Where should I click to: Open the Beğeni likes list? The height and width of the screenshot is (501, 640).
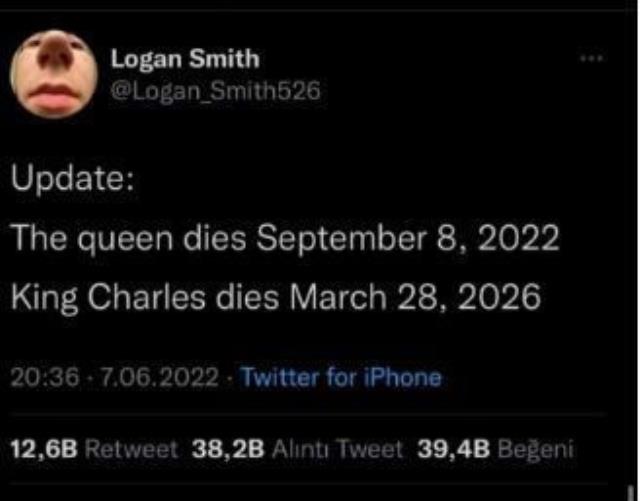536,450
